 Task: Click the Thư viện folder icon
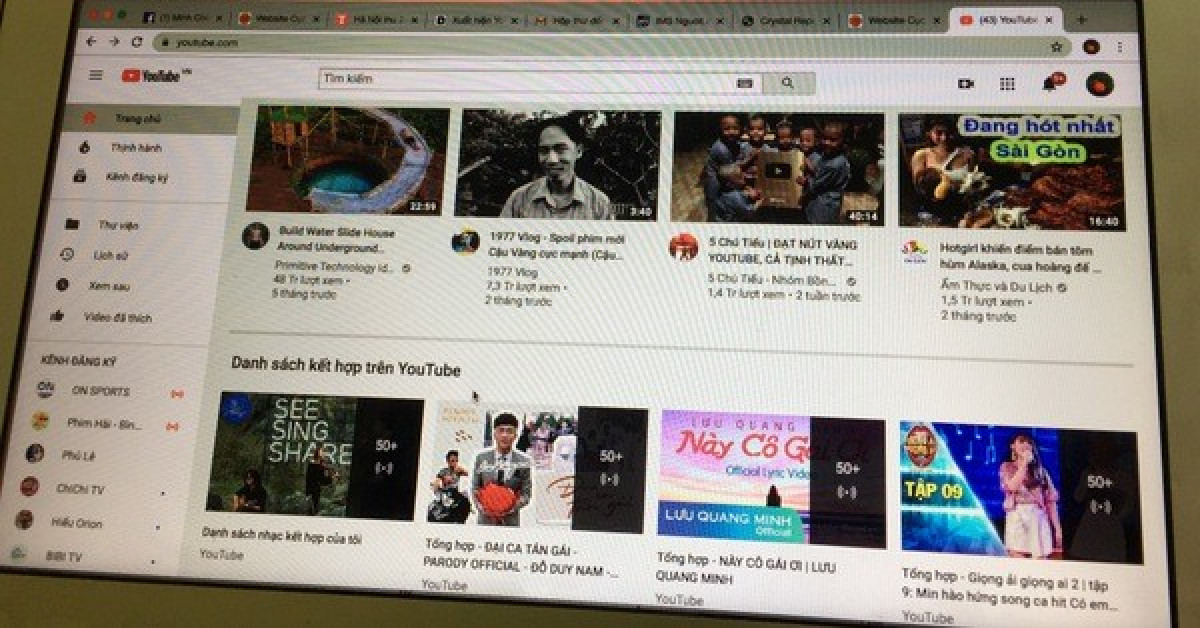(x=71, y=225)
